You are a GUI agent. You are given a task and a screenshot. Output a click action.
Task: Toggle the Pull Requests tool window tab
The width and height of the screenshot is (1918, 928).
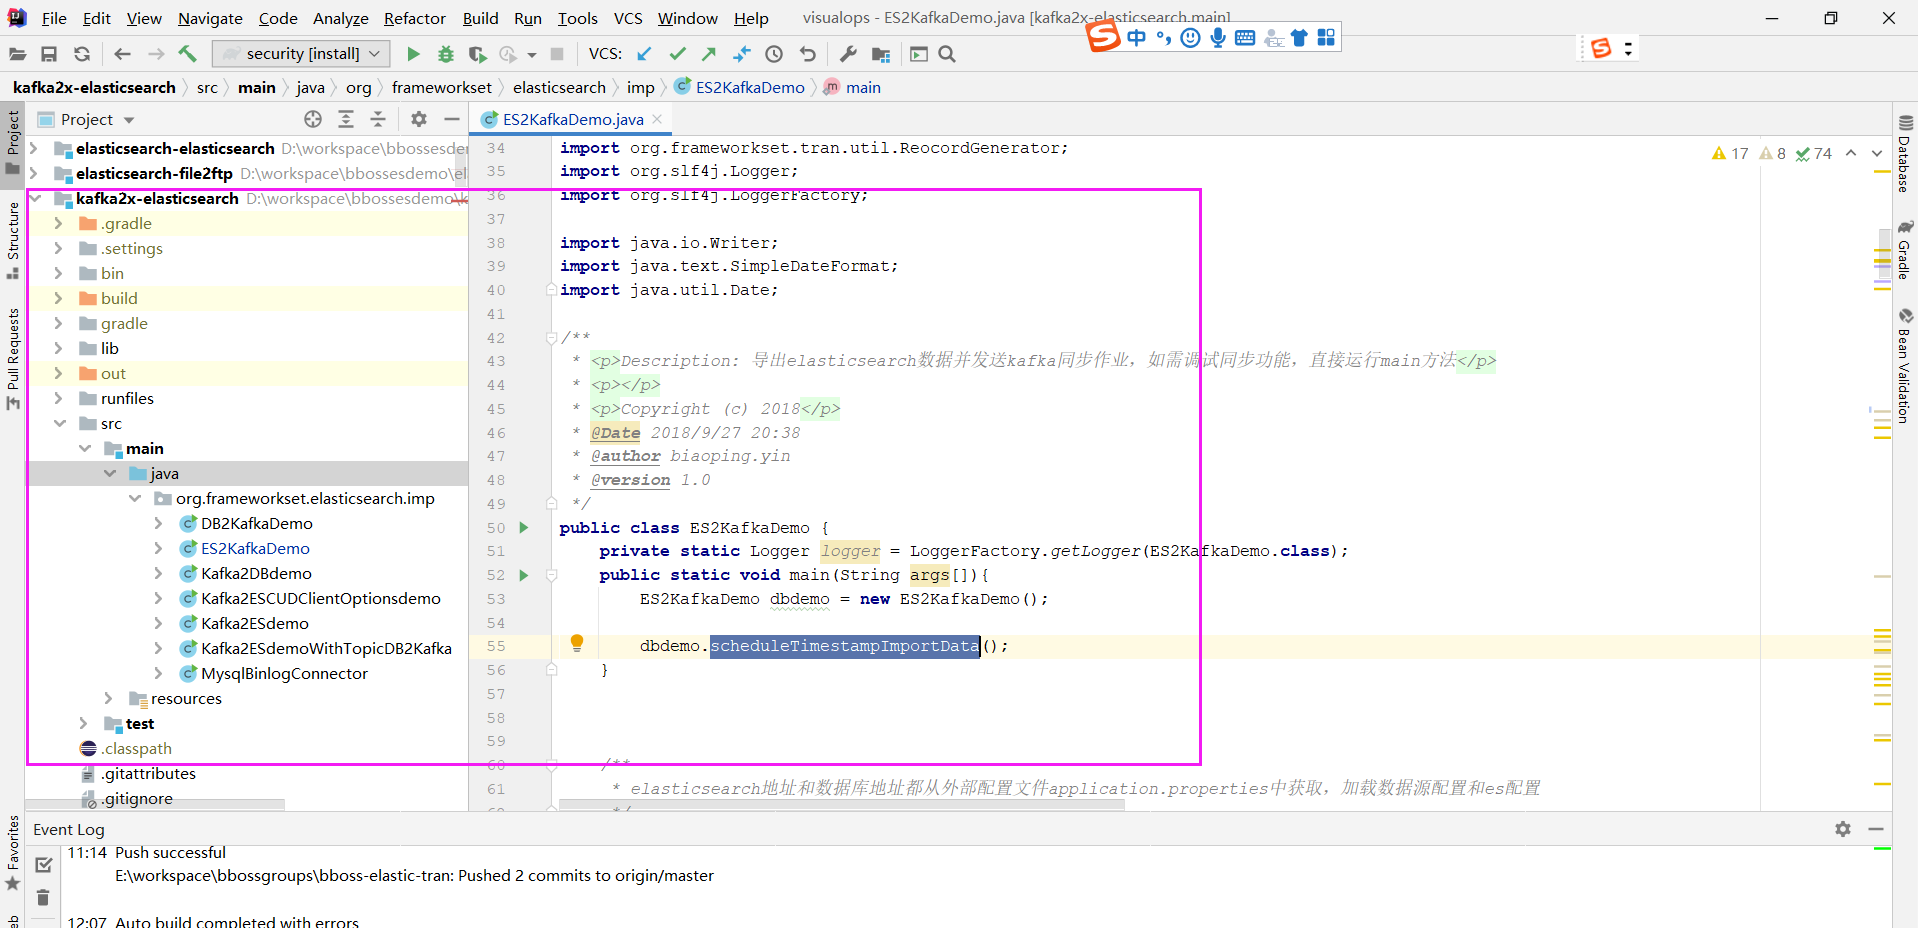click(12, 358)
